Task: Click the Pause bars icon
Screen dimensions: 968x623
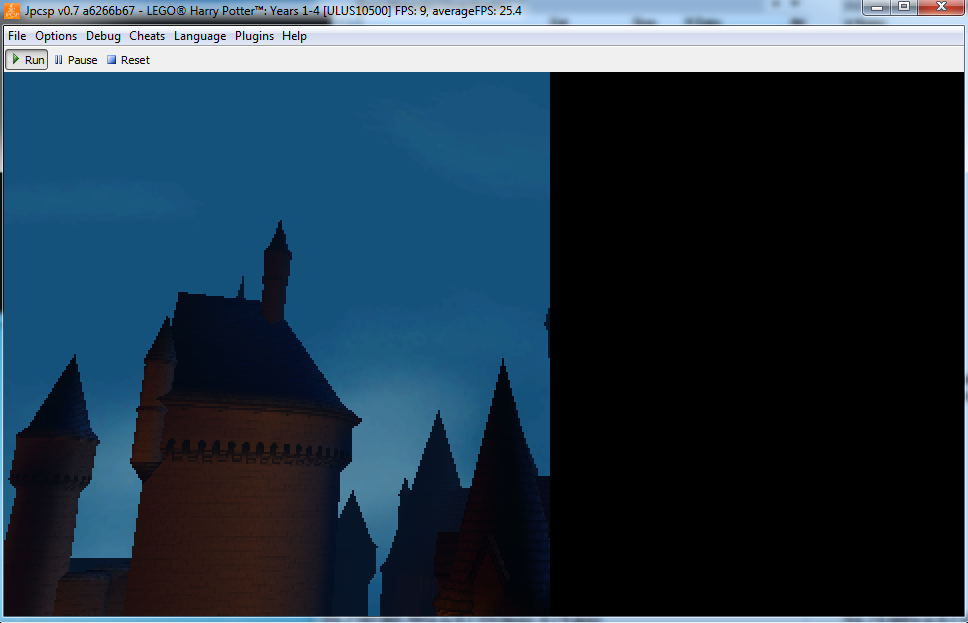Action: pos(59,60)
